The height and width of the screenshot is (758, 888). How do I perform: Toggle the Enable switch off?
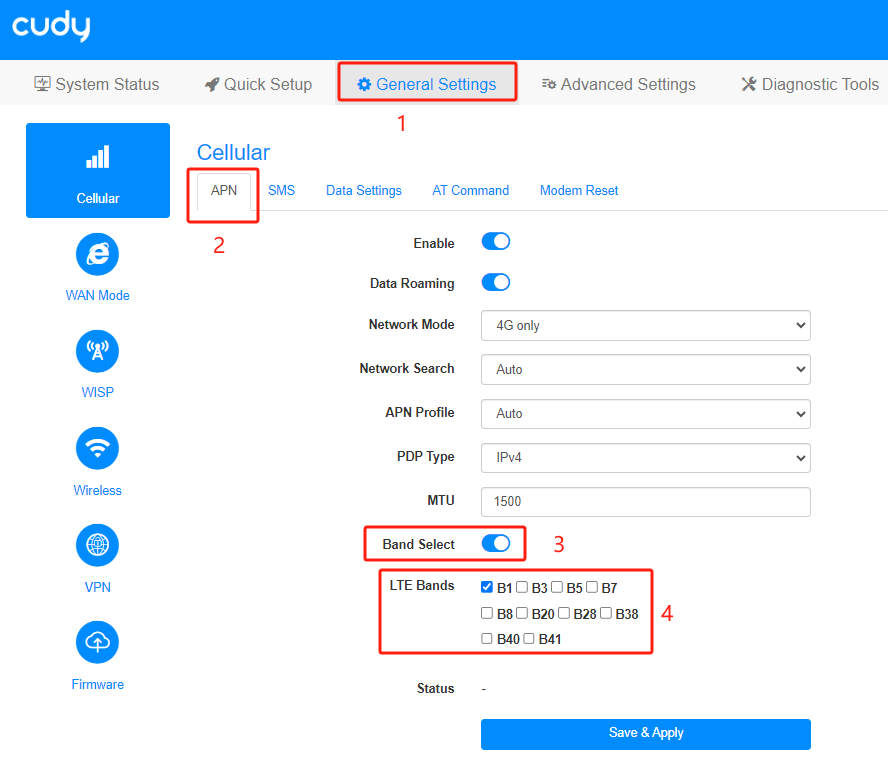pyautogui.click(x=496, y=242)
